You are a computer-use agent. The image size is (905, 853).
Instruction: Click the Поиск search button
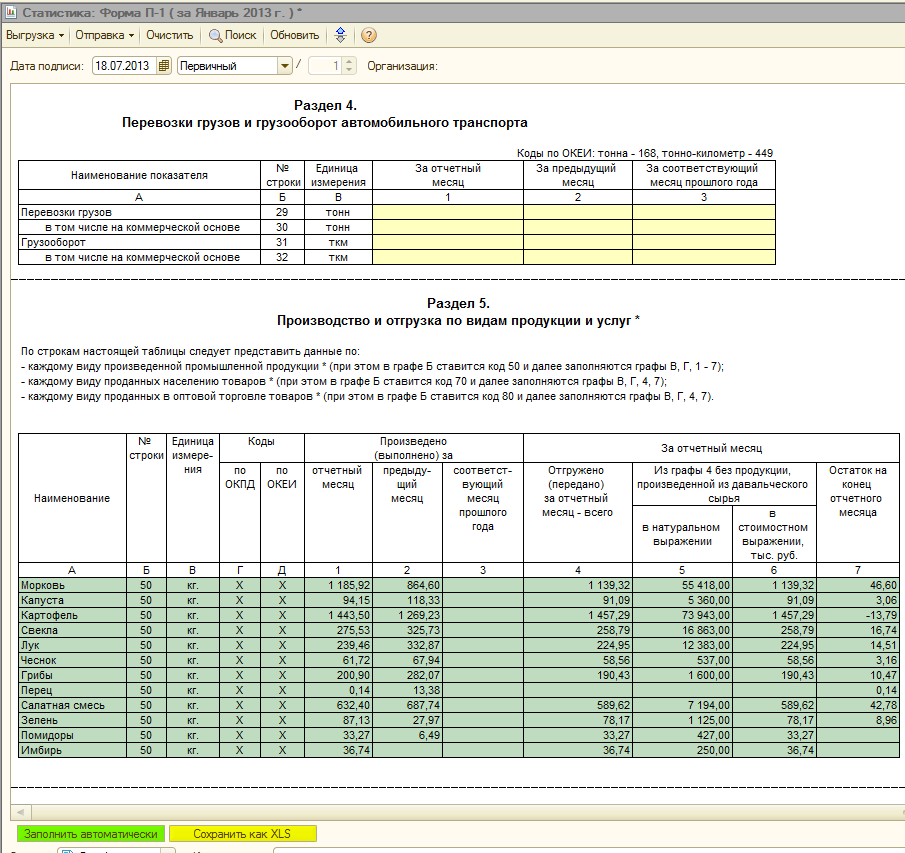[232, 35]
